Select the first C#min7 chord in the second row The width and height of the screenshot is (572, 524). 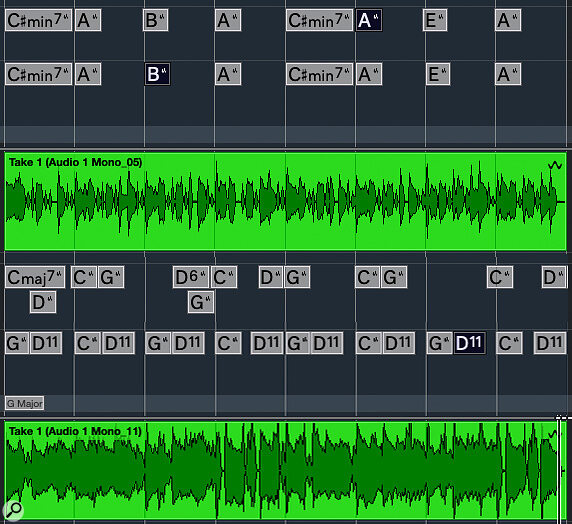click(38, 74)
